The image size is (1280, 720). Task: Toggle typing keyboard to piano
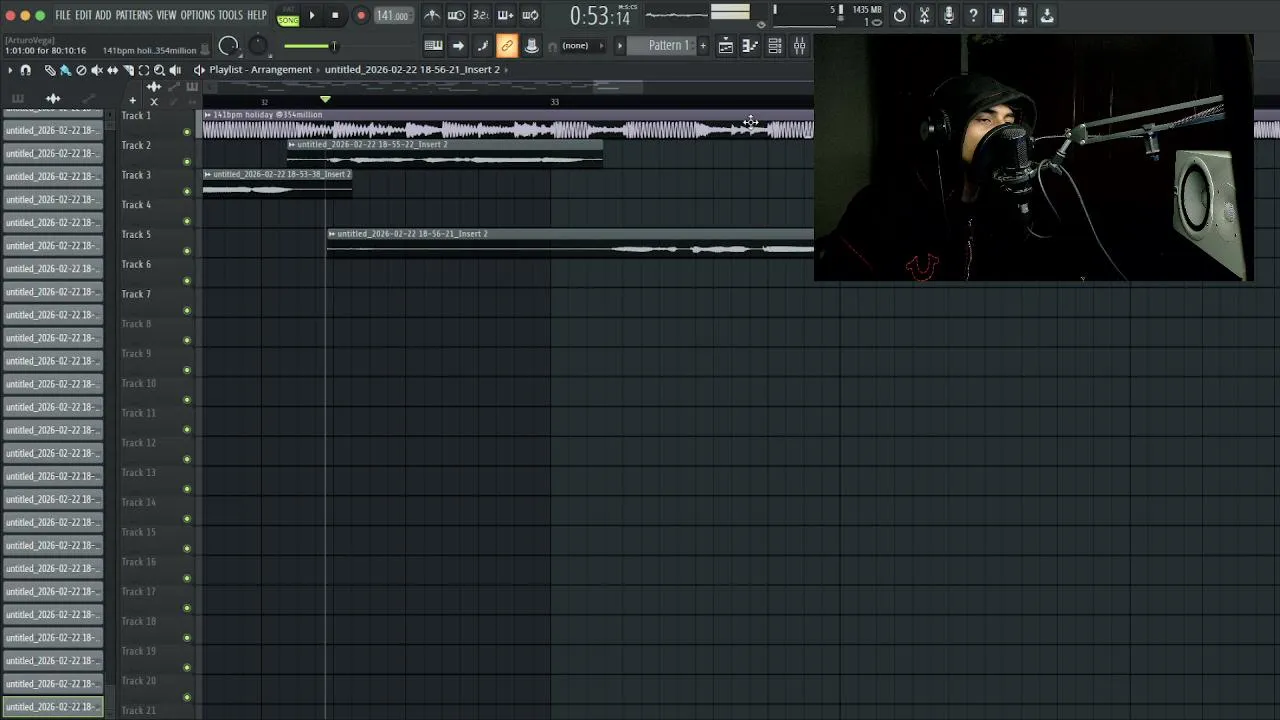pyautogui.click(x=433, y=45)
